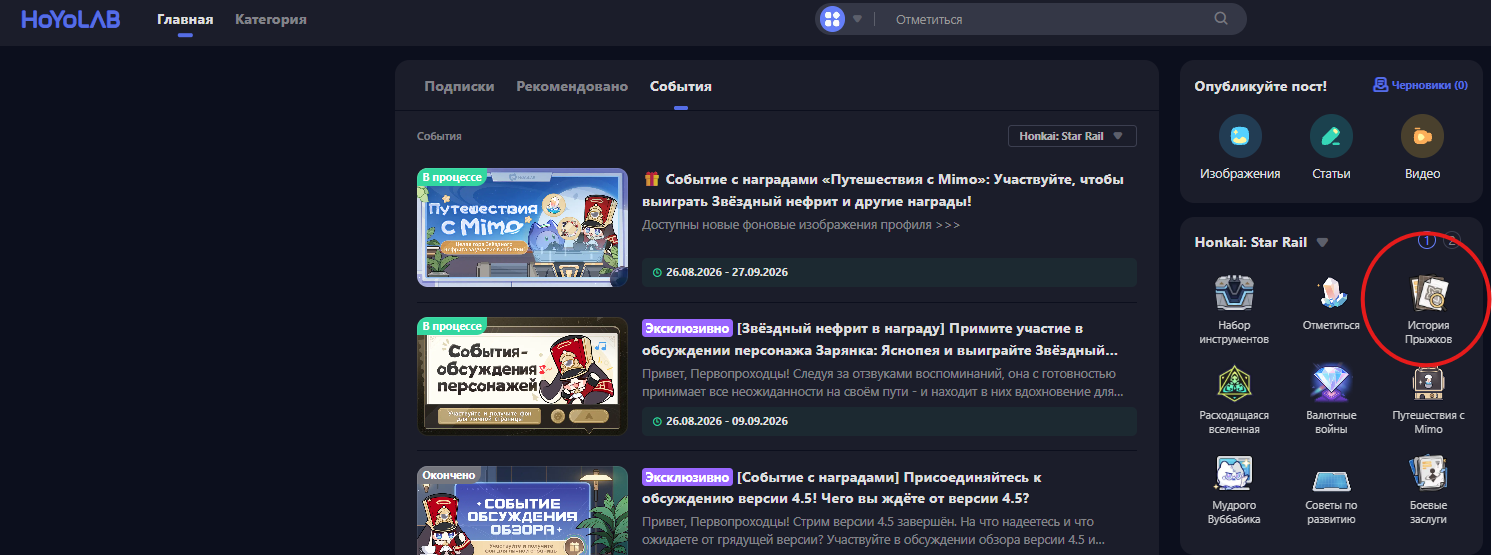The image size is (1492, 555).
Task: Click the gift icon before Mimo event title
Action: [651, 179]
